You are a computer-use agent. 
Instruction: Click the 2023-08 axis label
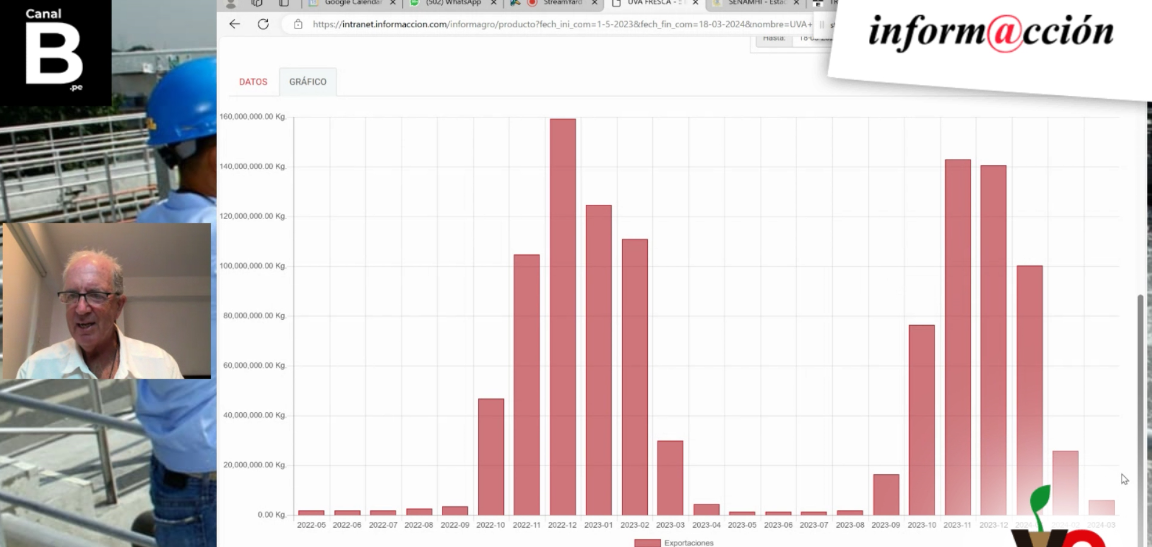[x=850, y=526]
